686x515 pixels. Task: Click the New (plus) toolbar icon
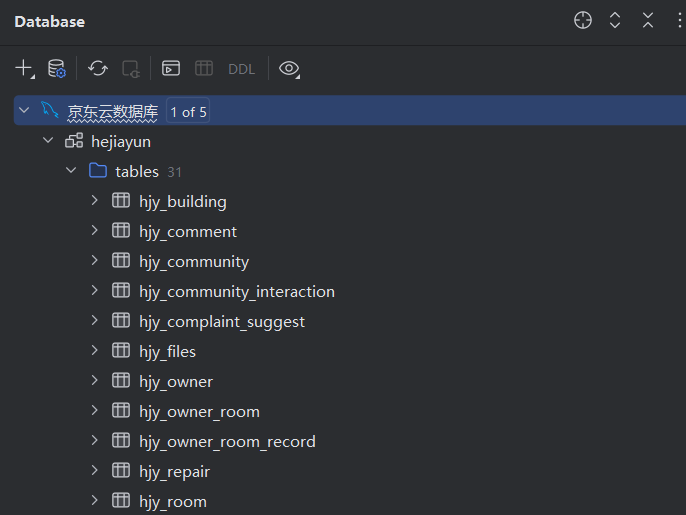24,69
